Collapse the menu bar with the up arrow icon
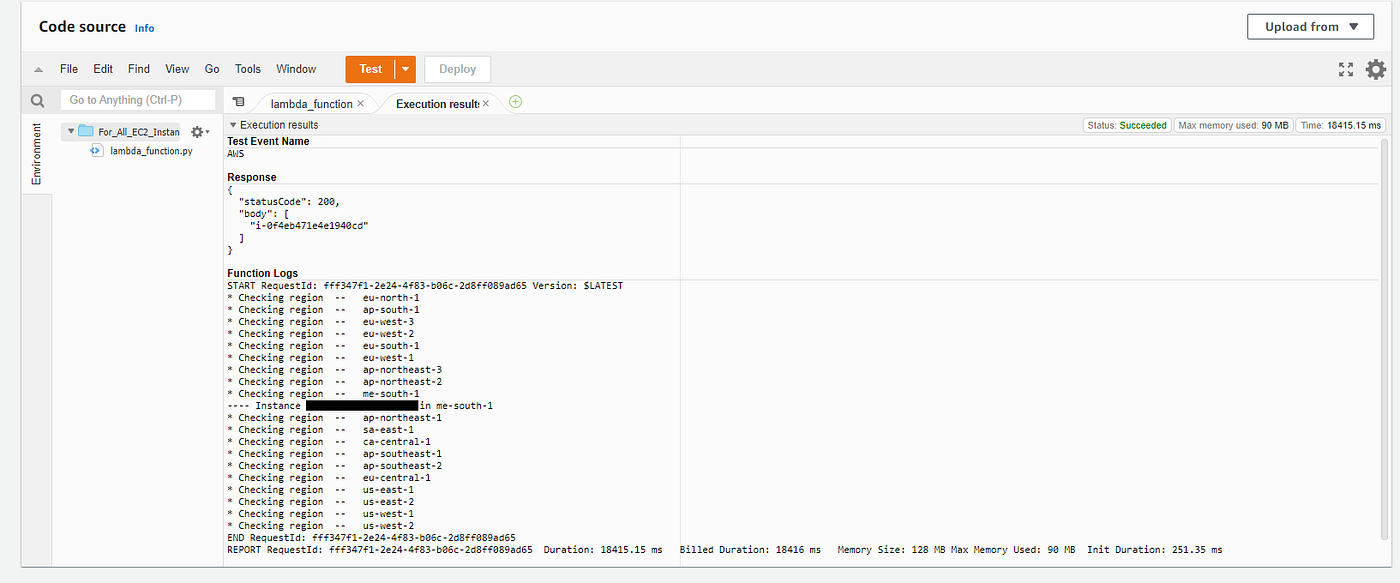 (x=37, y=69)
